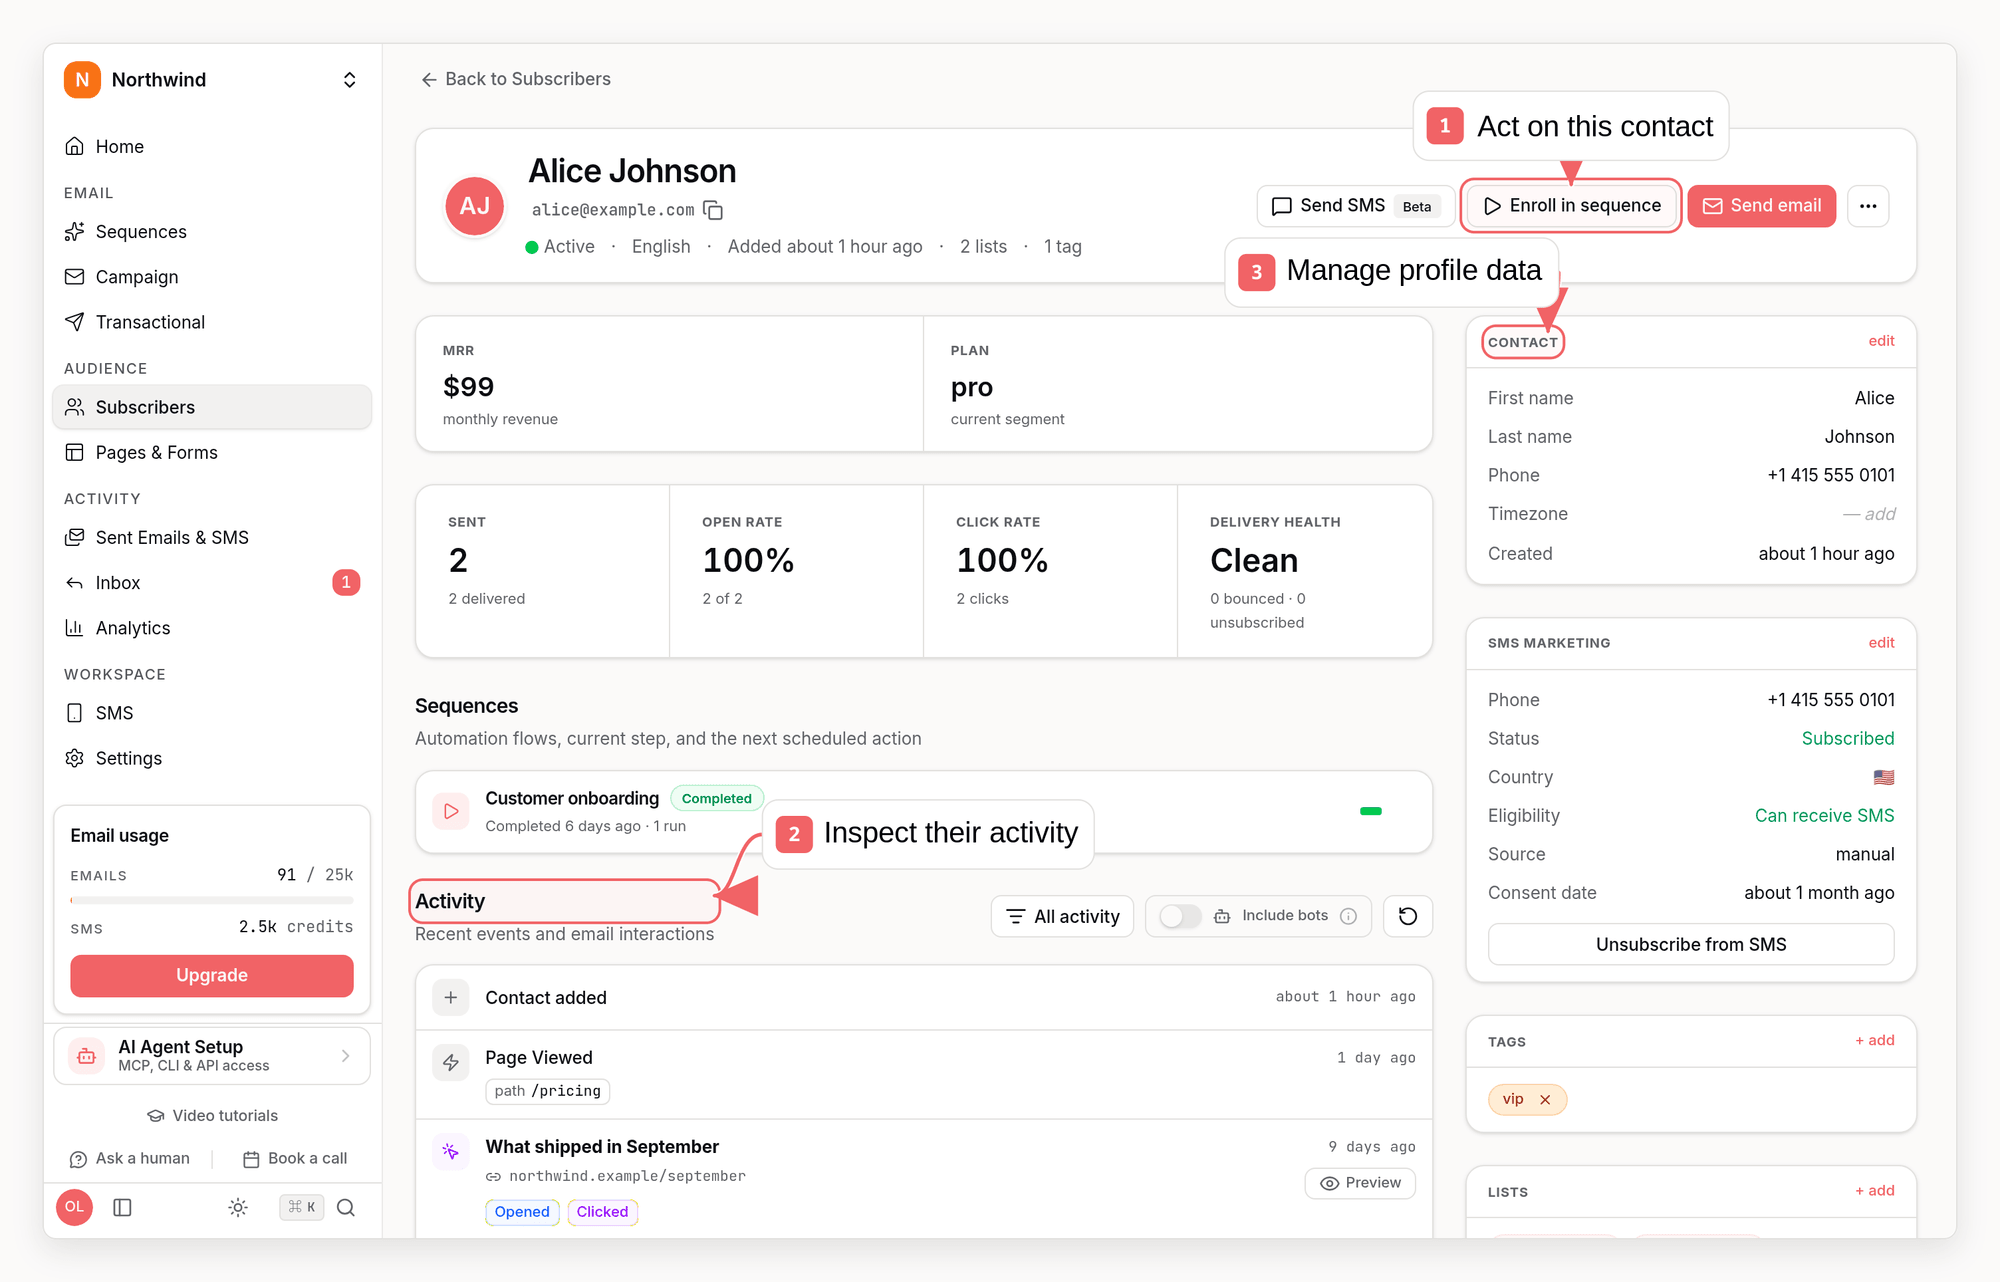2000x1282 pixels.
Task: Click the Send SMS button
Action: click(1355, 206)
